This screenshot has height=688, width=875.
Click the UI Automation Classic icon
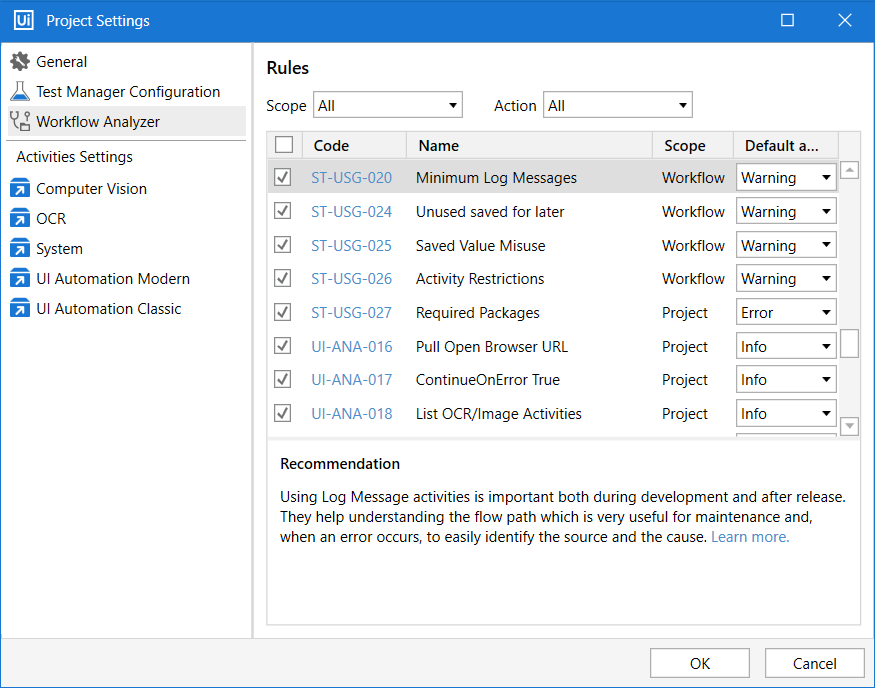[20, 309]
